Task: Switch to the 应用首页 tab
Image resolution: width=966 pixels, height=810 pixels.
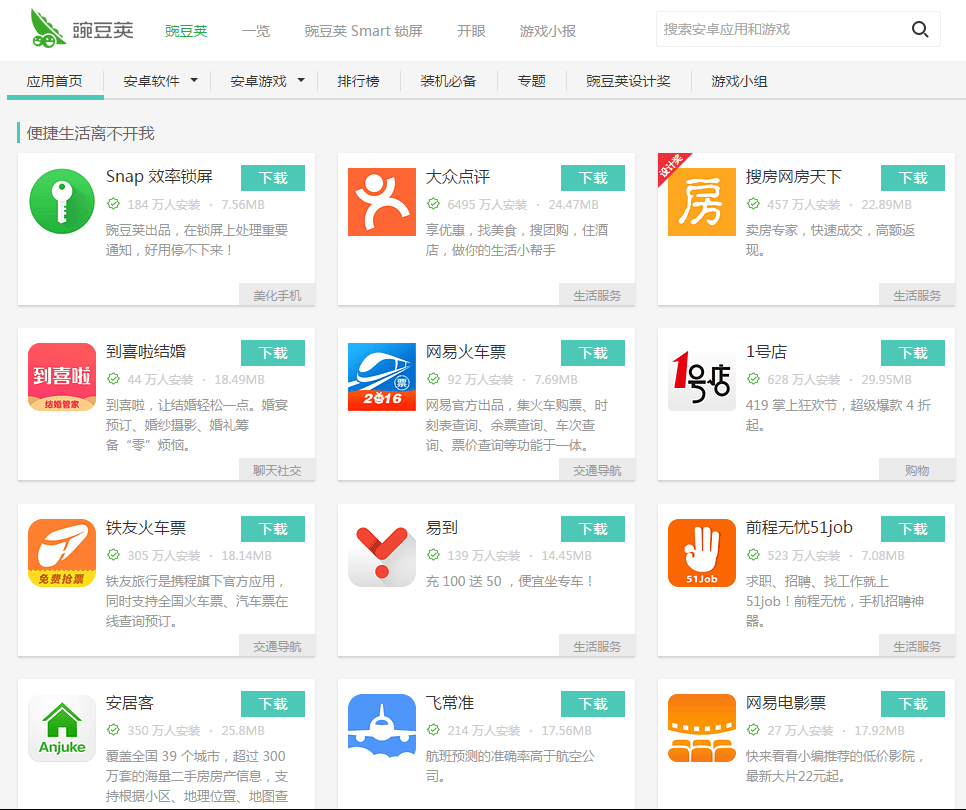Action: [x=55, y=81]
